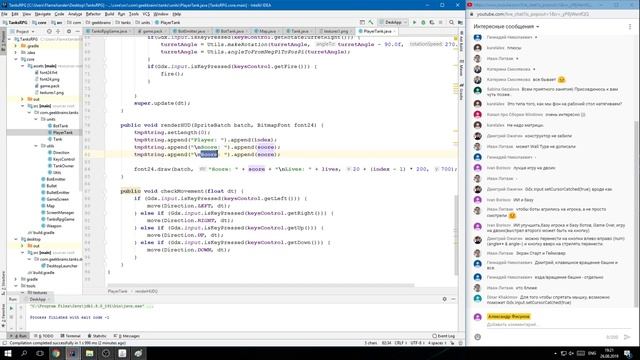This screenshot has height=360, width=640.
Task: Open the Refactor menu
Action: click(93, 14)
